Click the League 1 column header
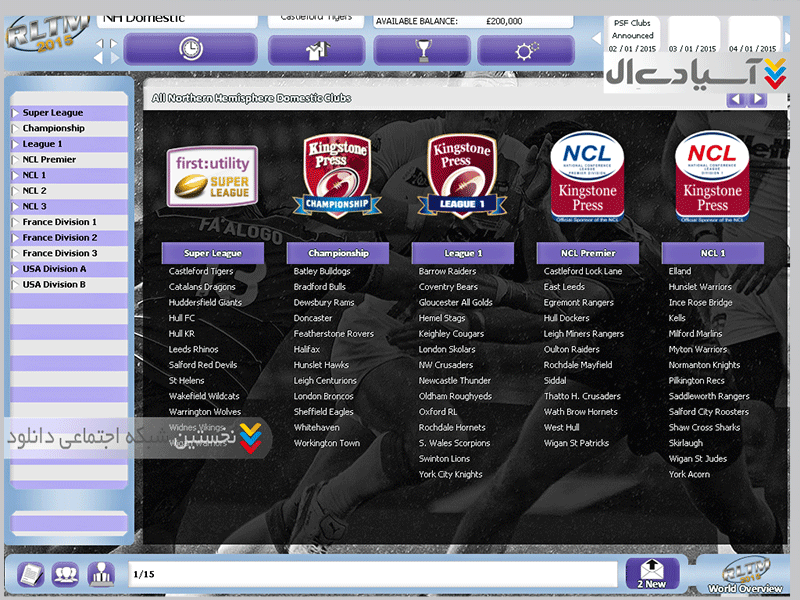The width and height of the screenshot is (800, 600). (x=463, y=254)
